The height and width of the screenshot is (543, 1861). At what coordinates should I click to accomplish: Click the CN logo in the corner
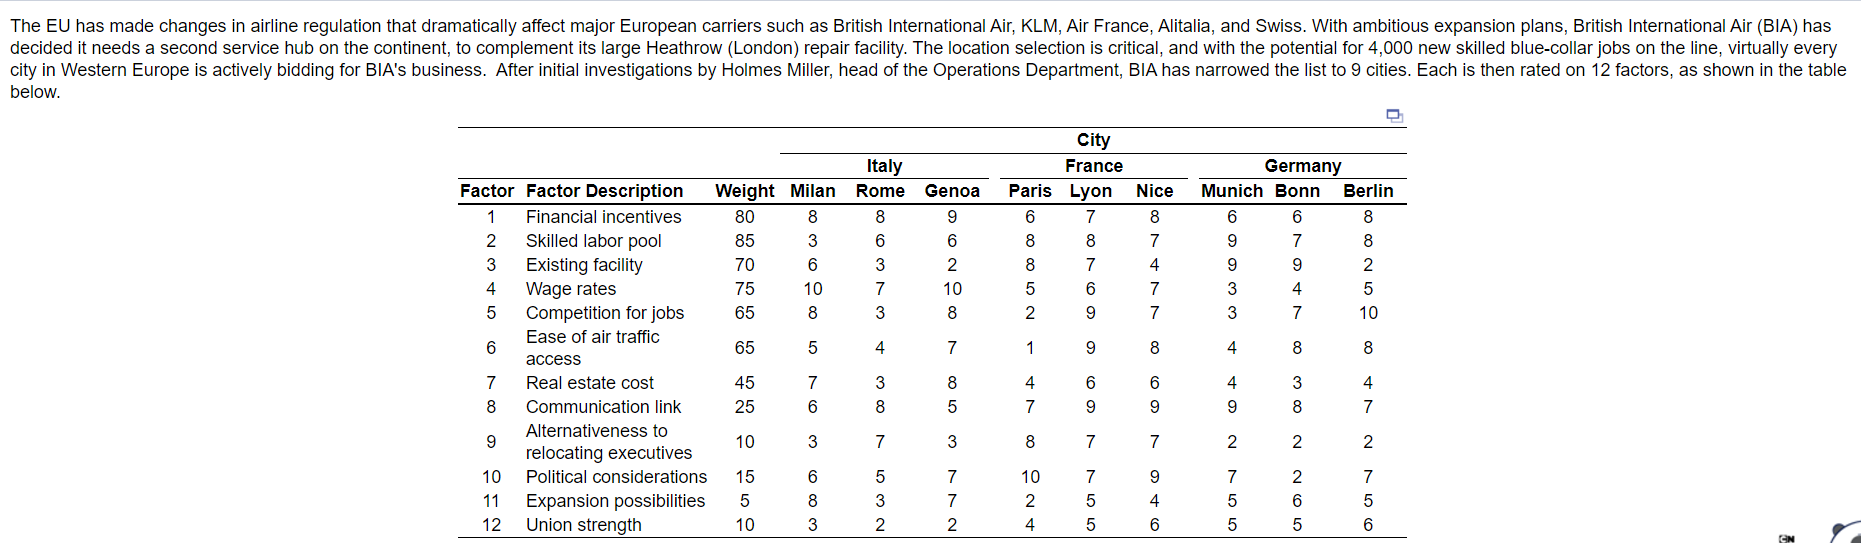1786,538
